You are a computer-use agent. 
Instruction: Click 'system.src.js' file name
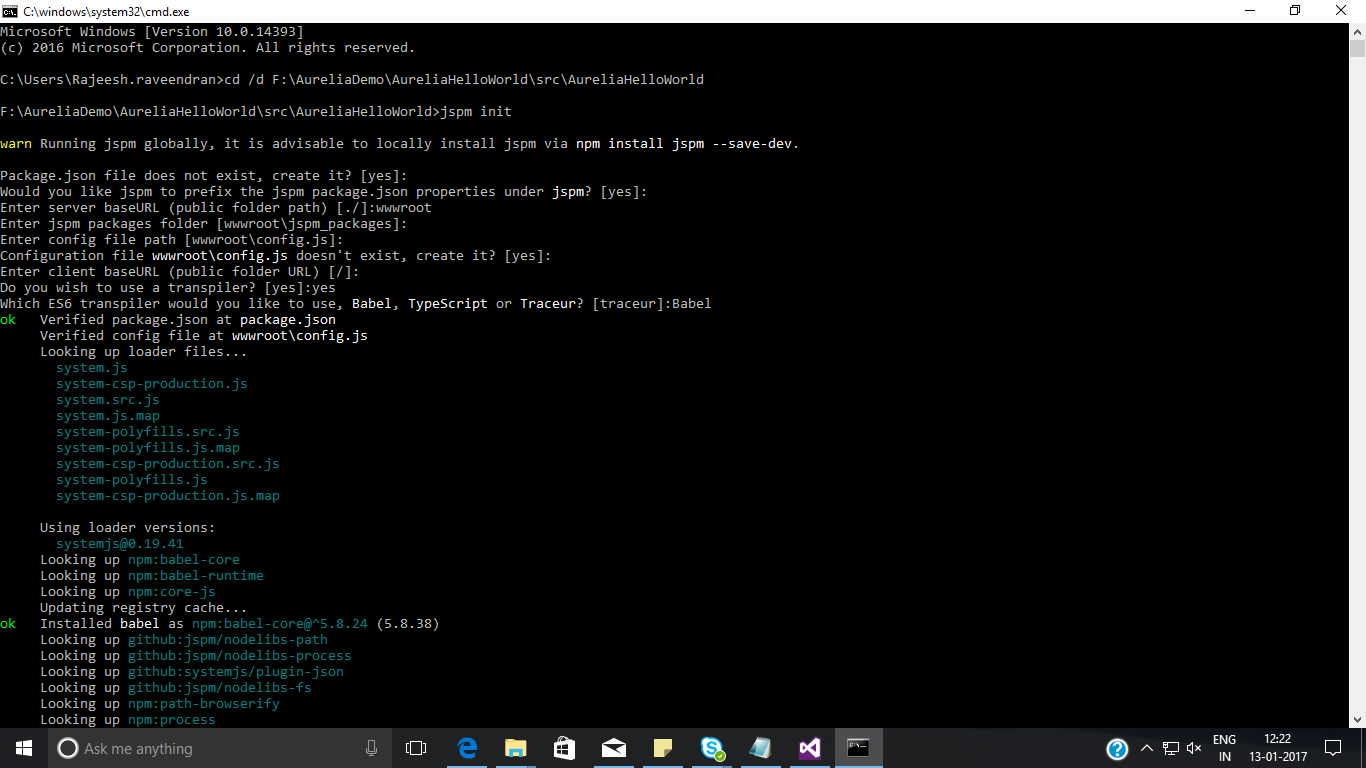point(108,399)
